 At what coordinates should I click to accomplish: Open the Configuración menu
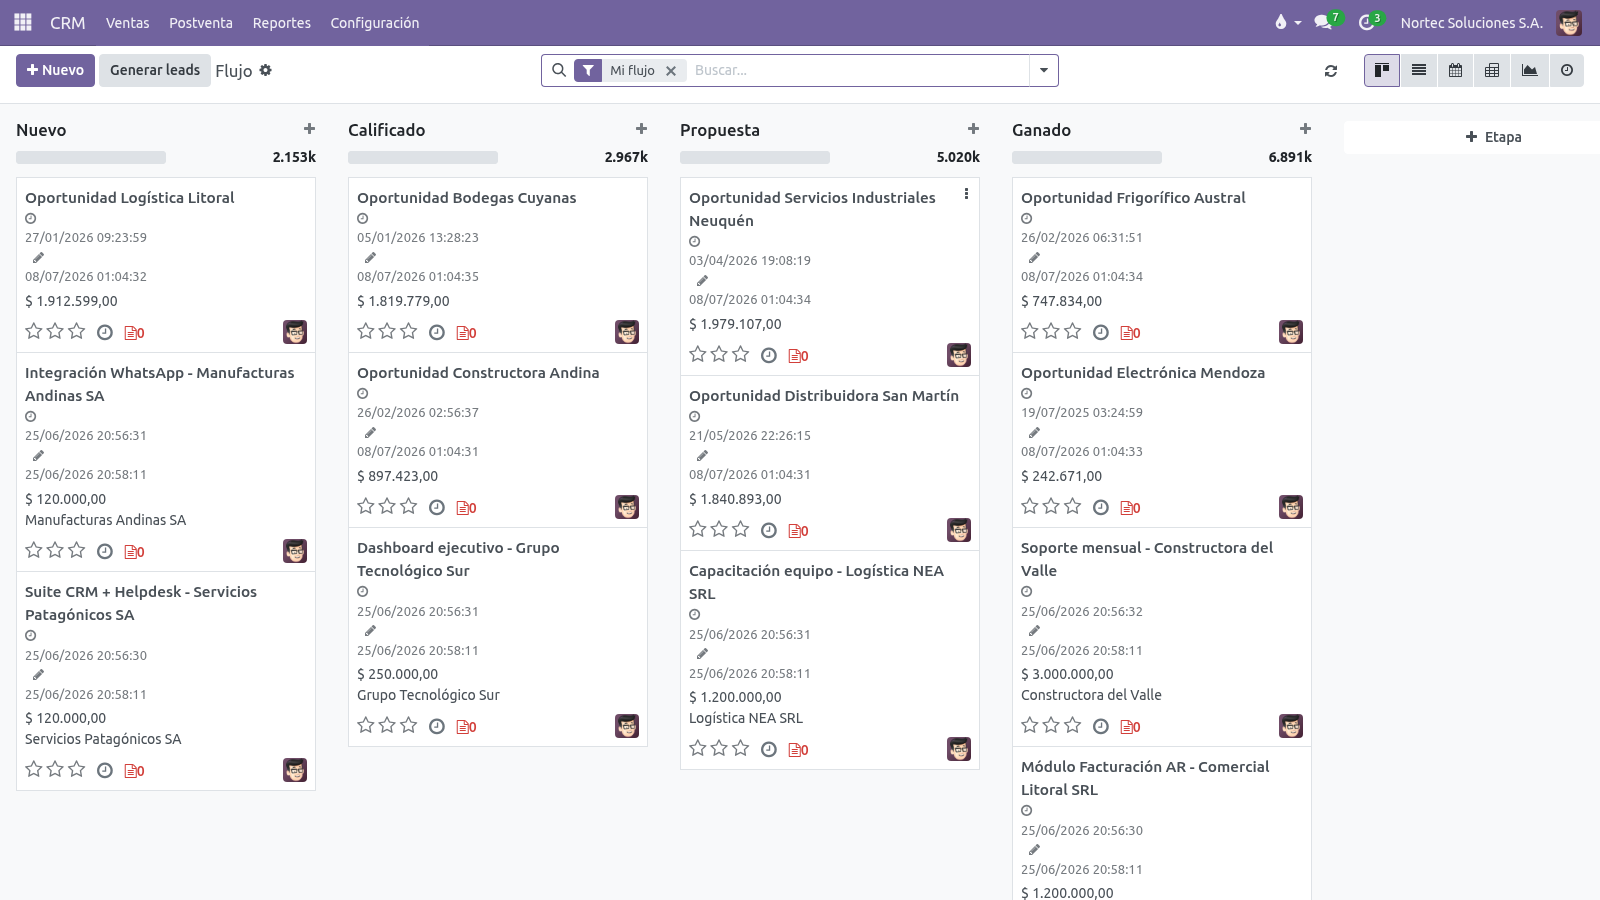click(375, 22)
